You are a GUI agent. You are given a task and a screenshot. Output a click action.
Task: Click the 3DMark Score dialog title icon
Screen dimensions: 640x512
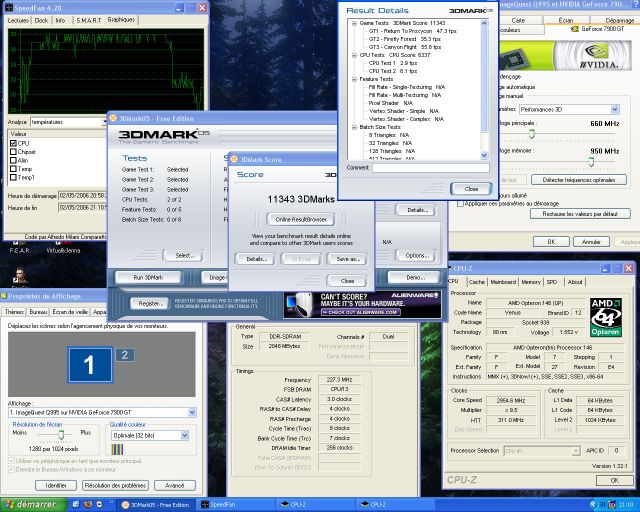[x=234, y=159]
